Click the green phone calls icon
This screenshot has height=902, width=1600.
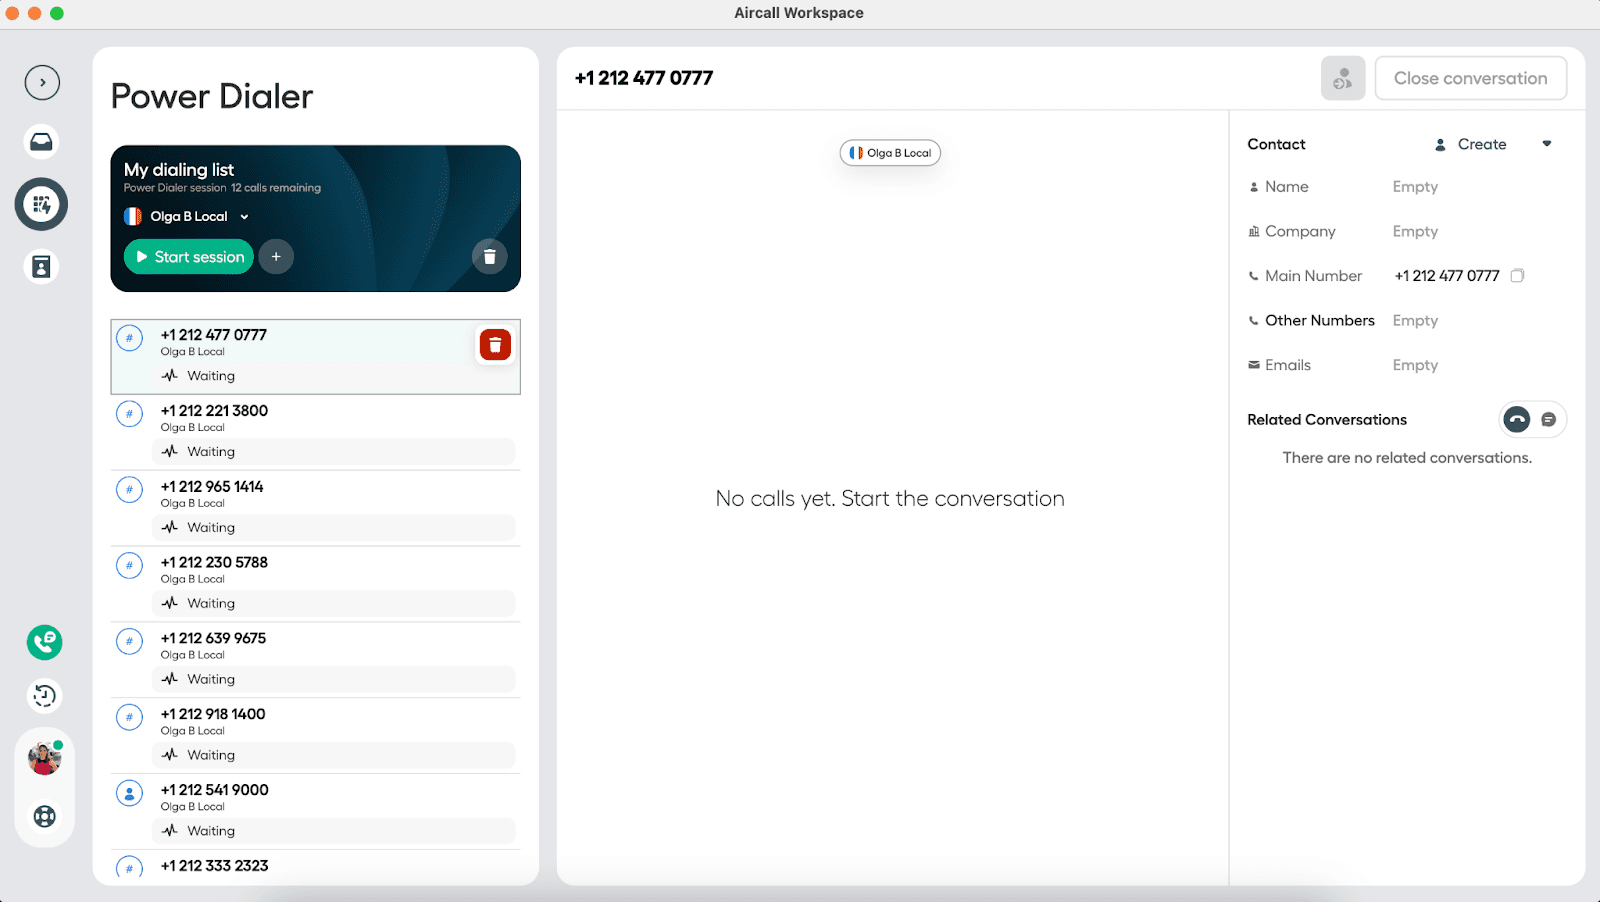[x=44, y=642]
